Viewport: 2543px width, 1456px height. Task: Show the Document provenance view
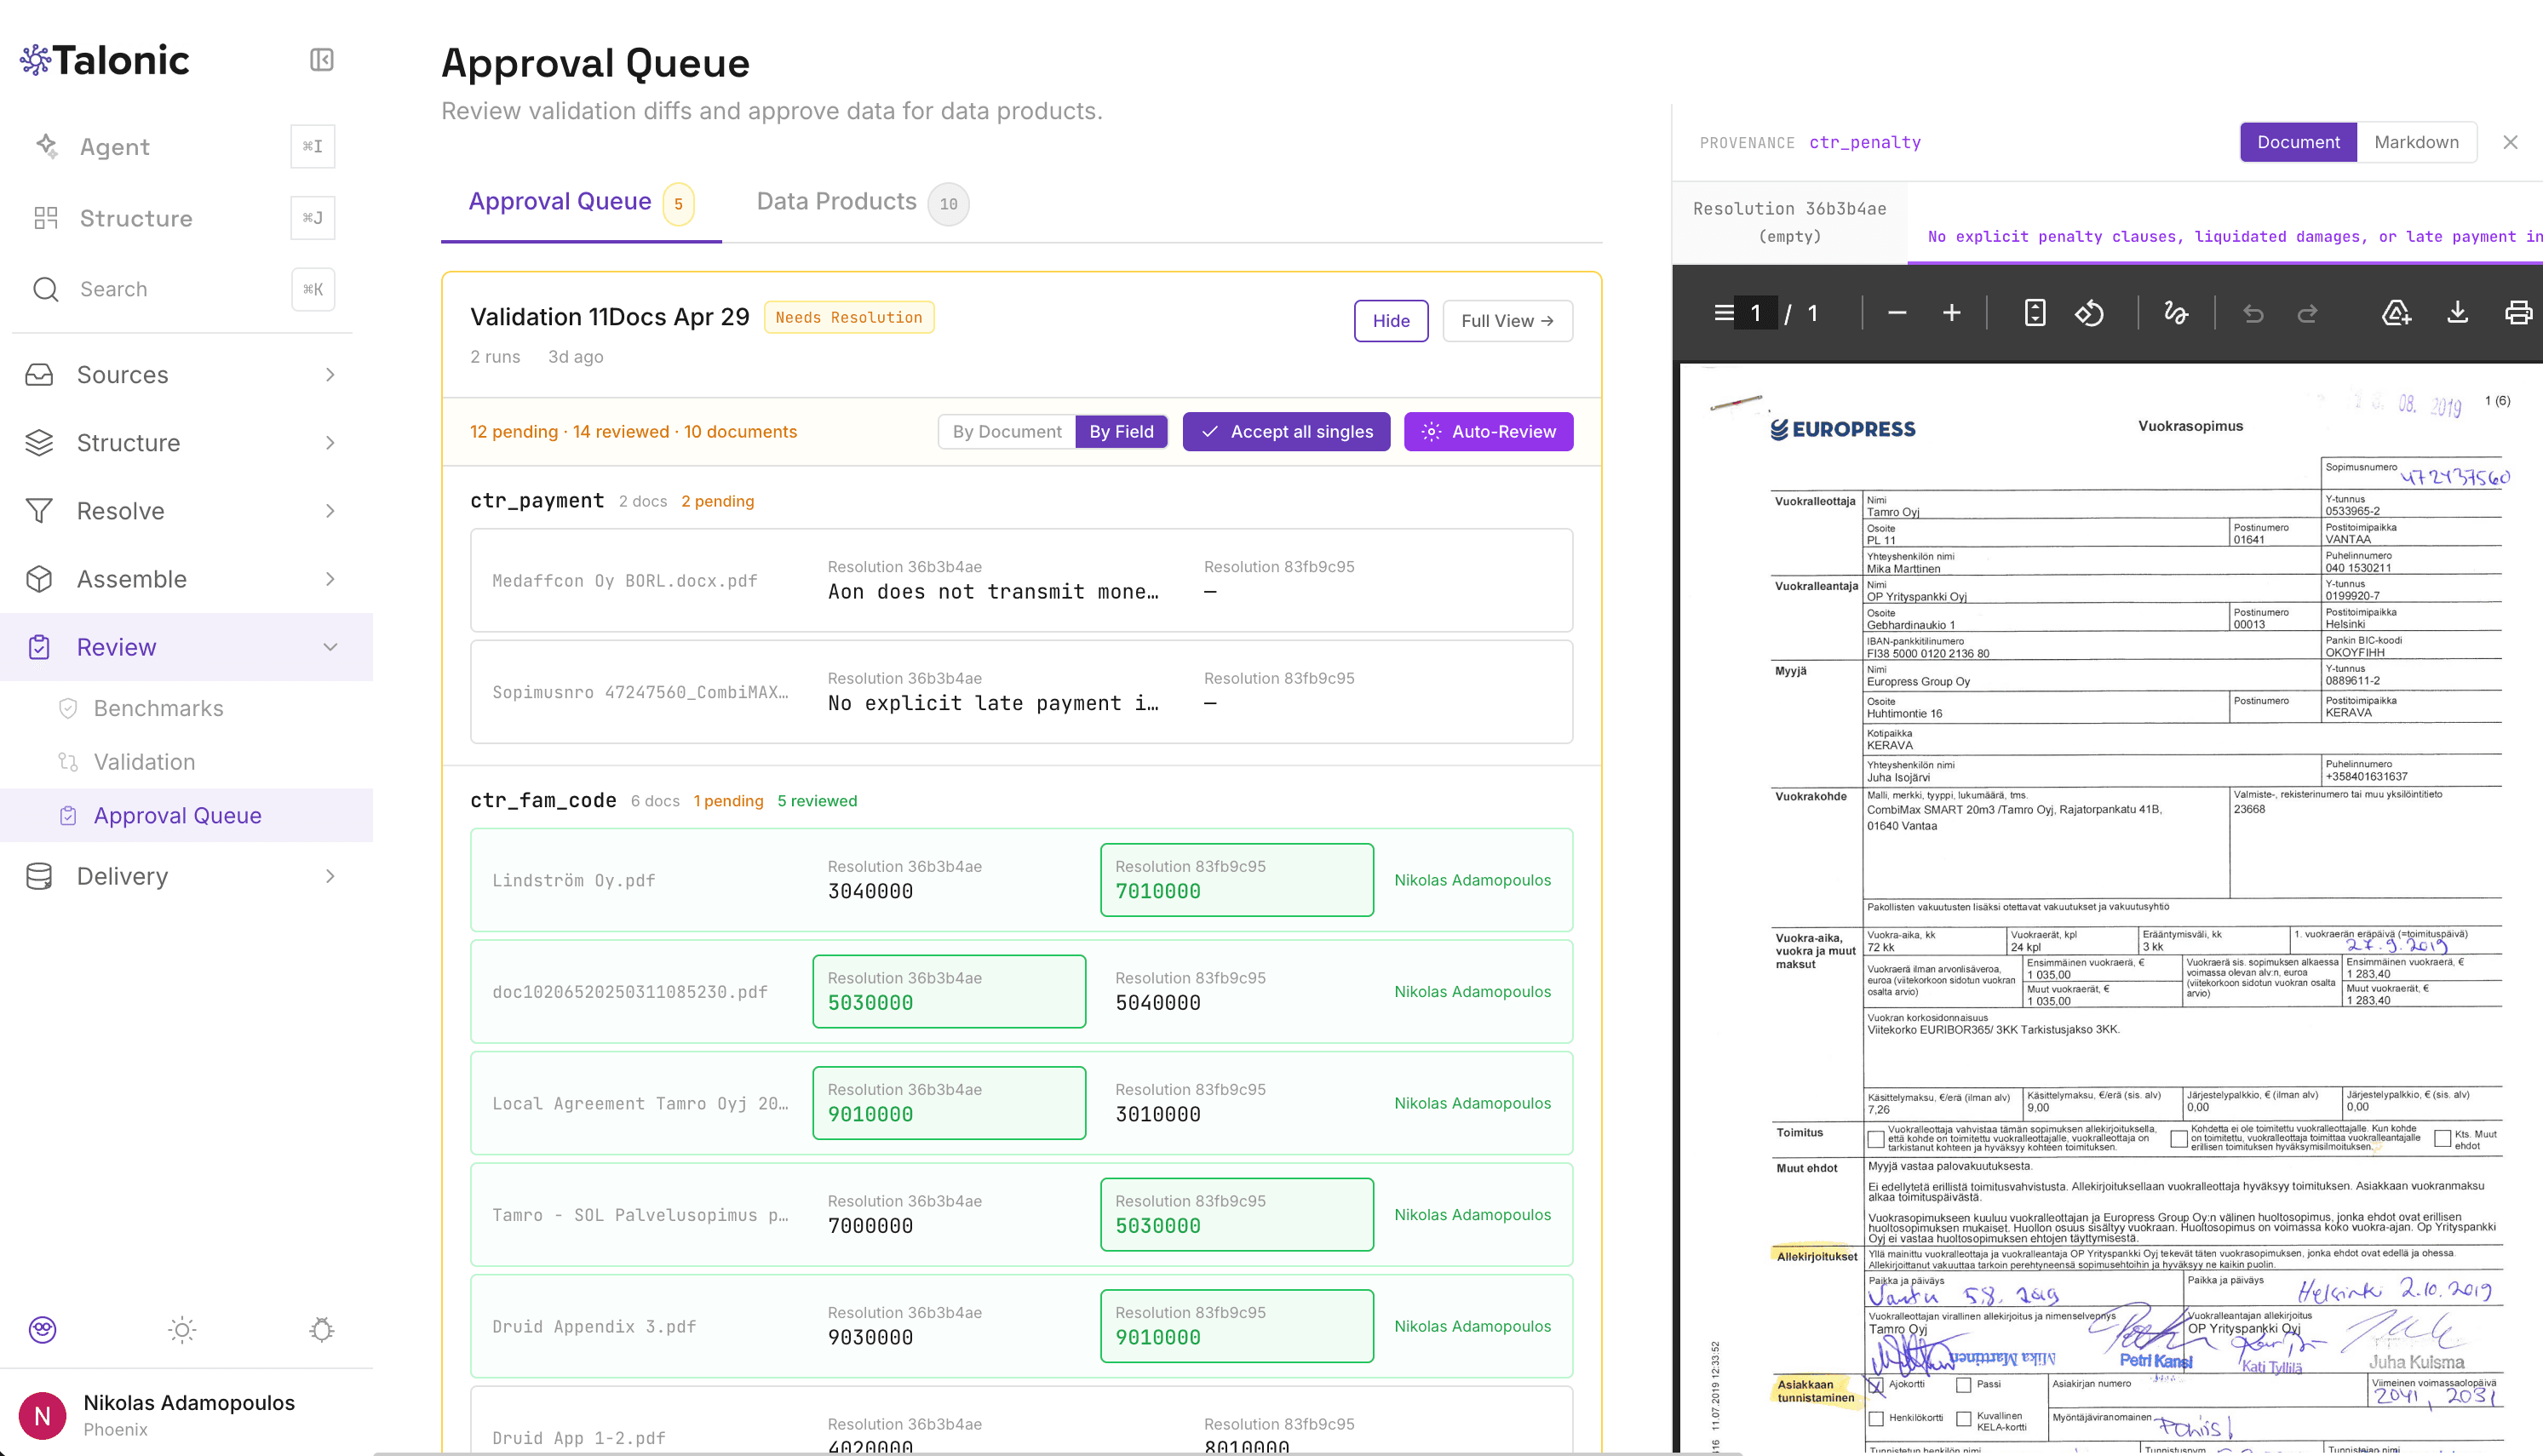[2298, 142]
